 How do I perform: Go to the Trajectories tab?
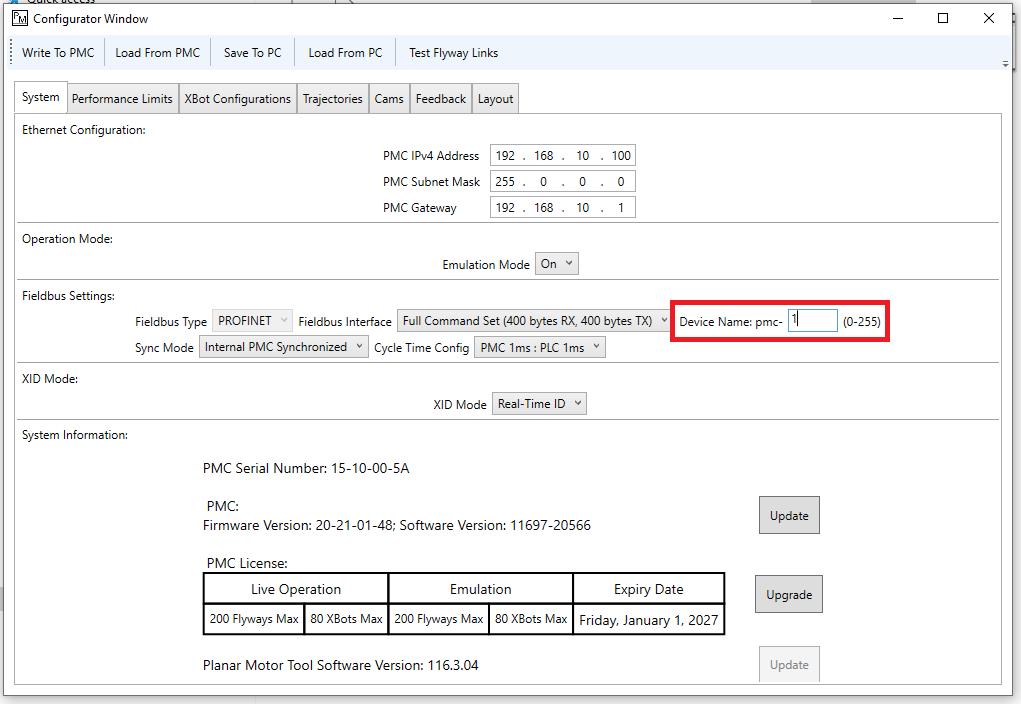pos(333,99)
